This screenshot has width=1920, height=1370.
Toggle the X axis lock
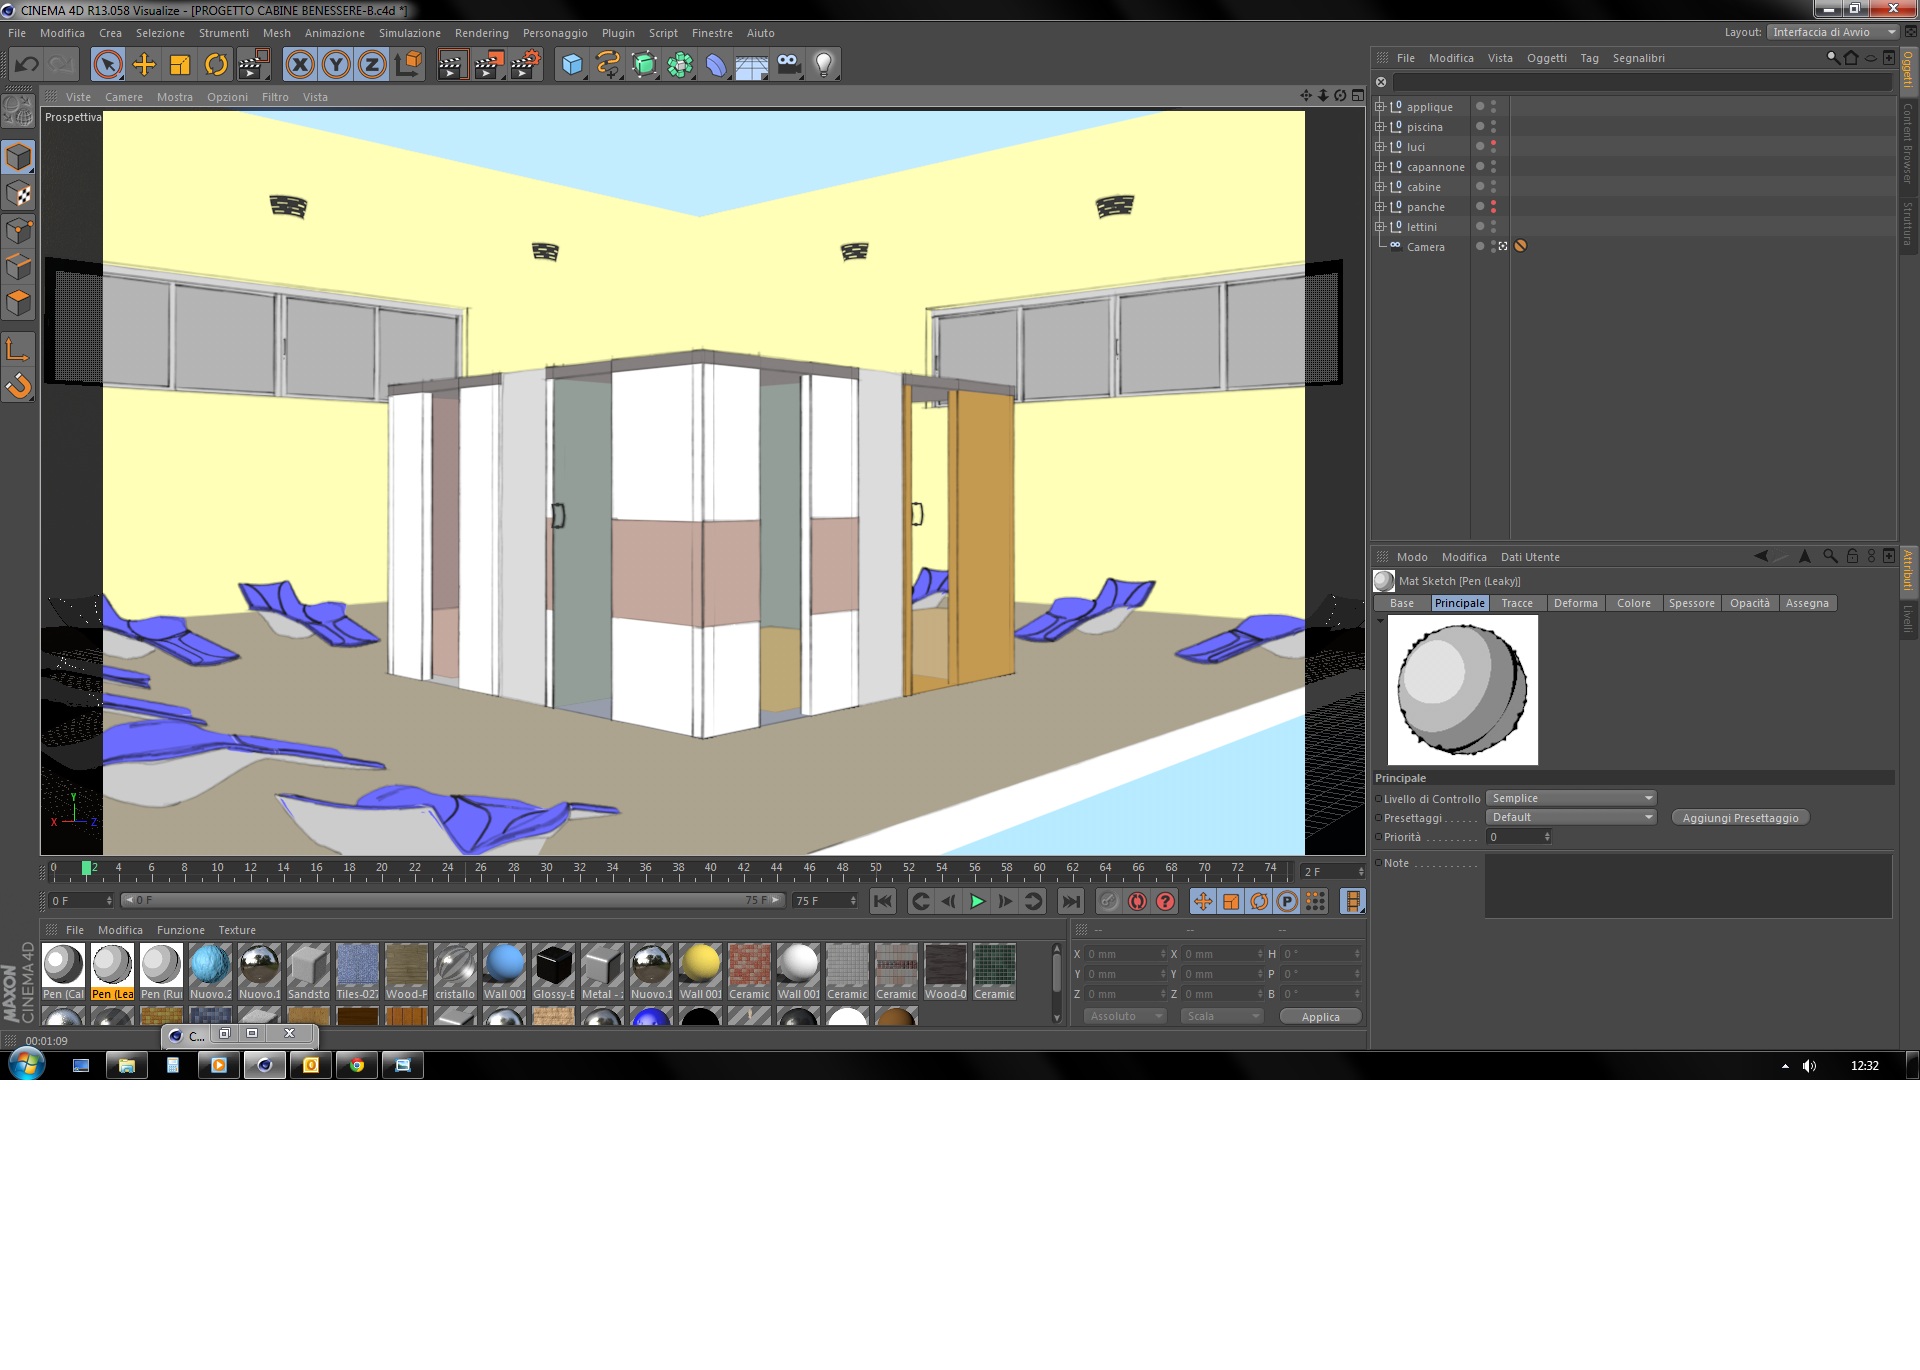300,65
